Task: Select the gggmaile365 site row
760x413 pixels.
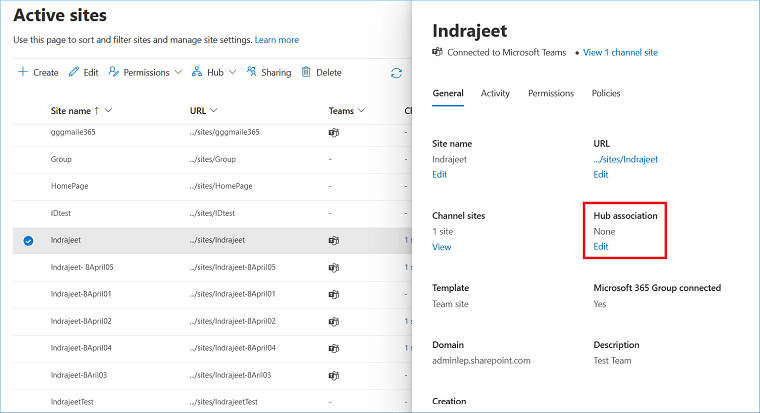Action: (x=212, y=132)
